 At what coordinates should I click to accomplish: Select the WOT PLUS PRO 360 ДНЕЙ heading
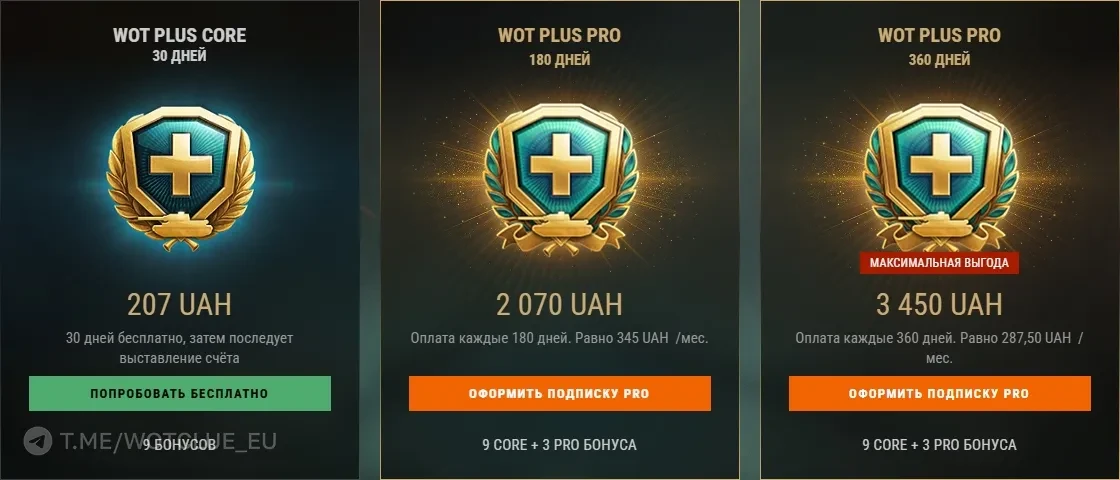tap(940, 46)
